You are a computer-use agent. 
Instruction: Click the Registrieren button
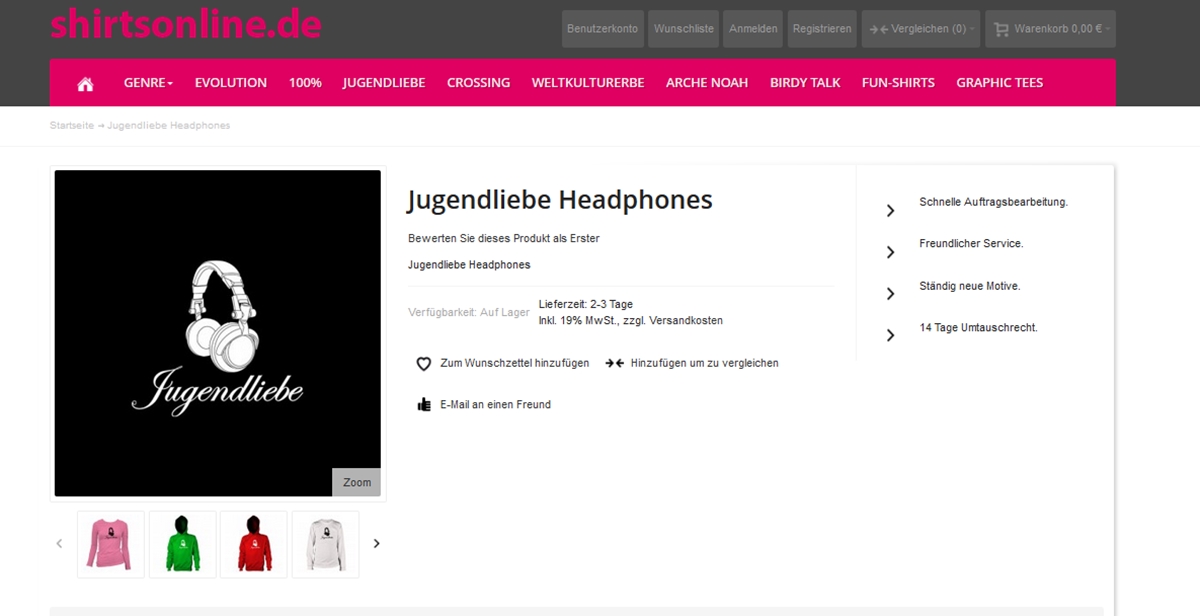822,29
